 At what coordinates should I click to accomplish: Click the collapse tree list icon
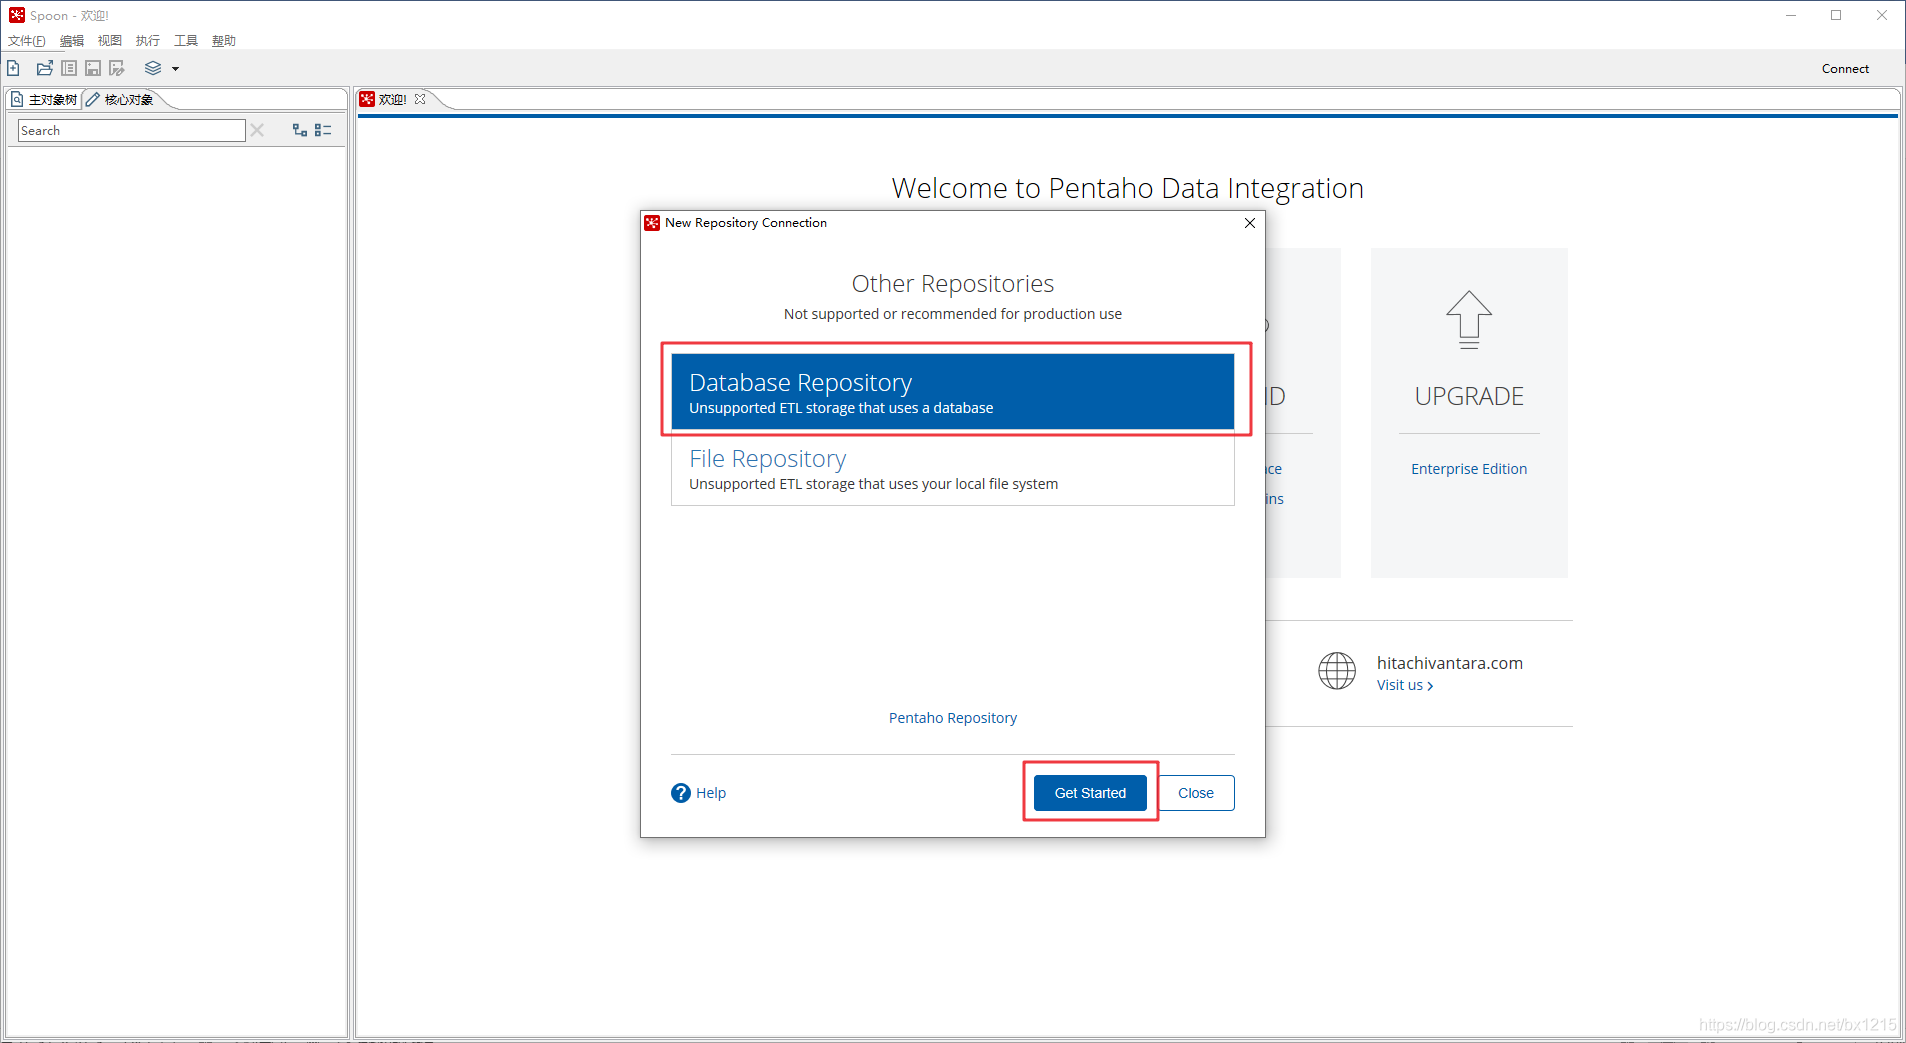323,130
